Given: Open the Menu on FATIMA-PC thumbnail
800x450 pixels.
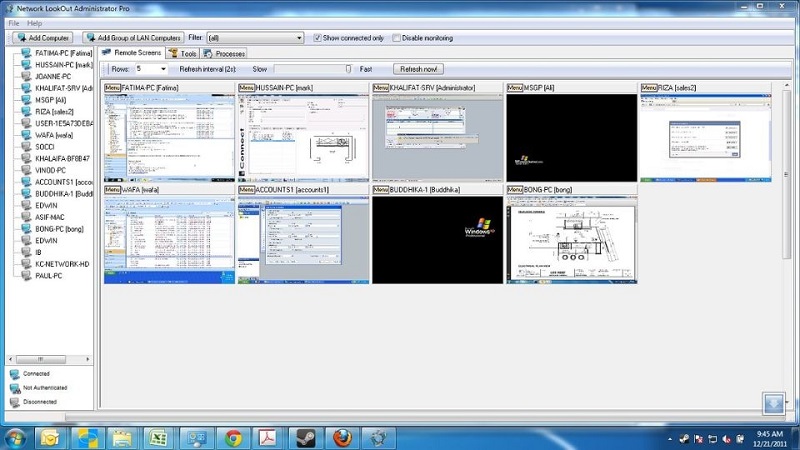Looking at the screenshot, I should coord(112,88).
